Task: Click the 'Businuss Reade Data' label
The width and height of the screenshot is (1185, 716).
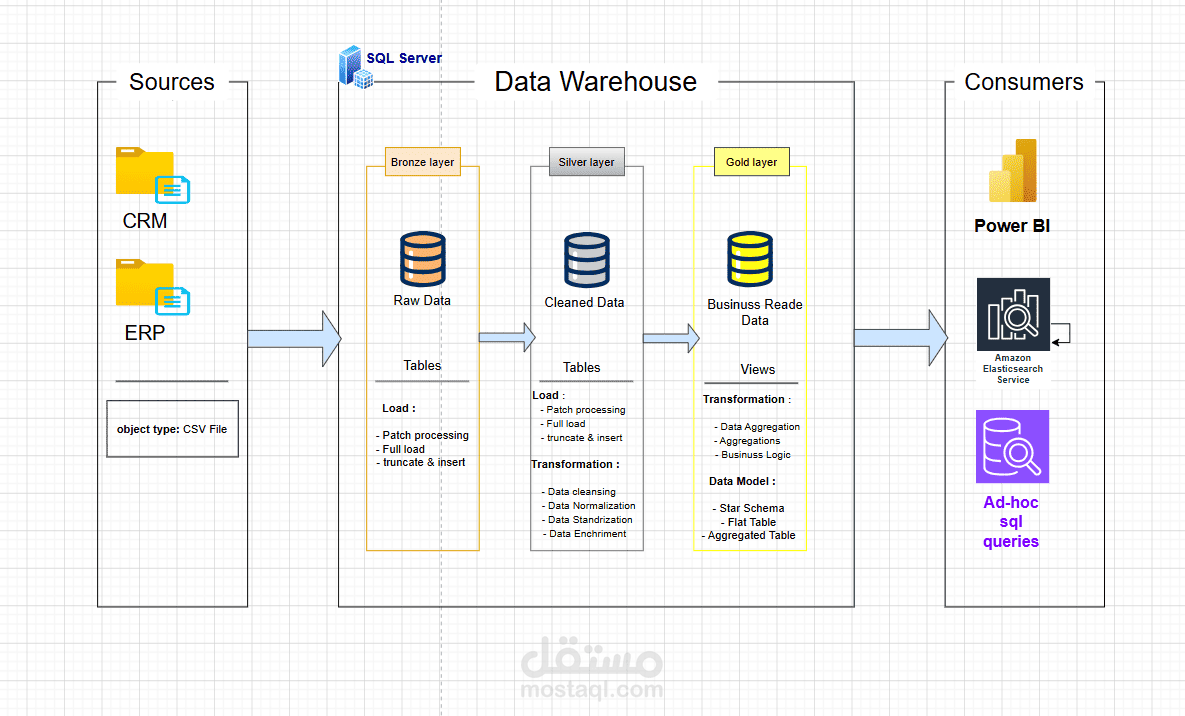Action: click(754, 312)
